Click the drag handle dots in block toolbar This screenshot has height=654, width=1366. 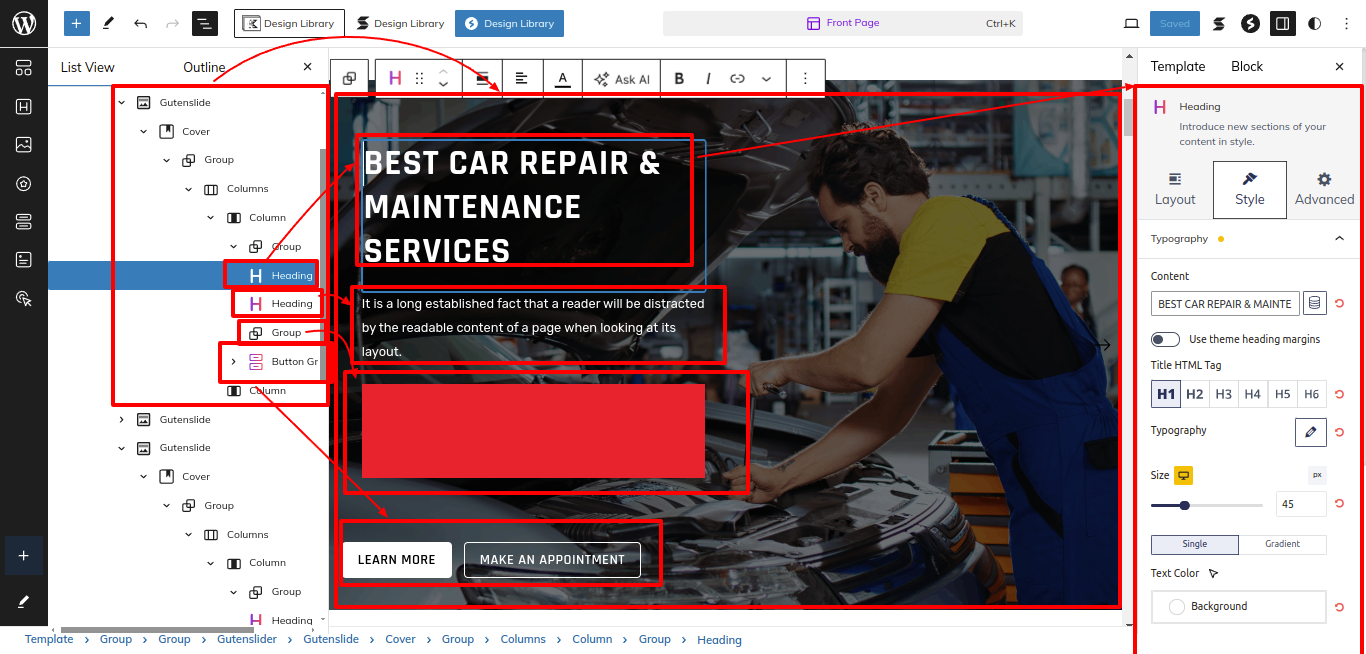pos(420,79)
